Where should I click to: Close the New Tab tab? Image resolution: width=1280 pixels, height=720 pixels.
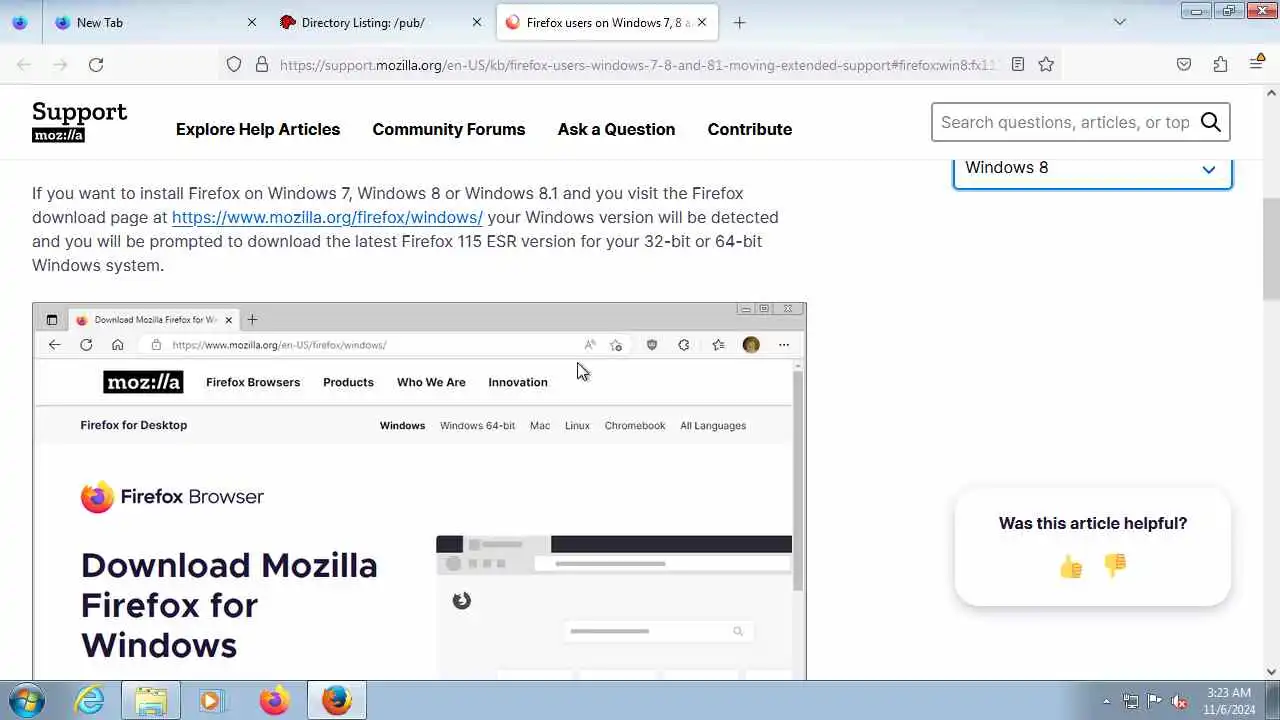pyautogui.click(x=252, y=22)
